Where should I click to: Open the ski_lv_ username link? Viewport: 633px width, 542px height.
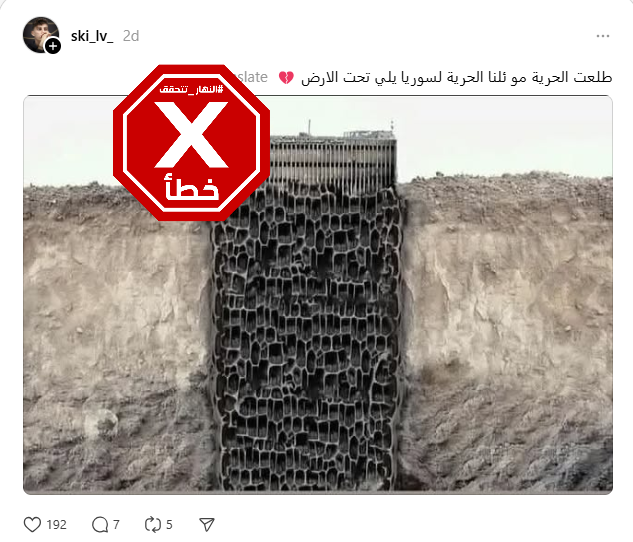pyautogui.click(x=92, y=36)
